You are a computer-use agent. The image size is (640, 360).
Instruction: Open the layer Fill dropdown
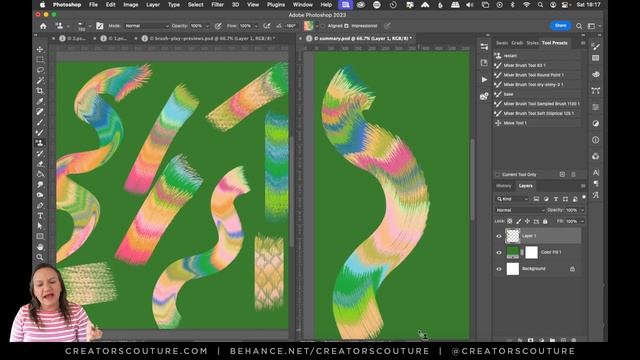point(582,221)
